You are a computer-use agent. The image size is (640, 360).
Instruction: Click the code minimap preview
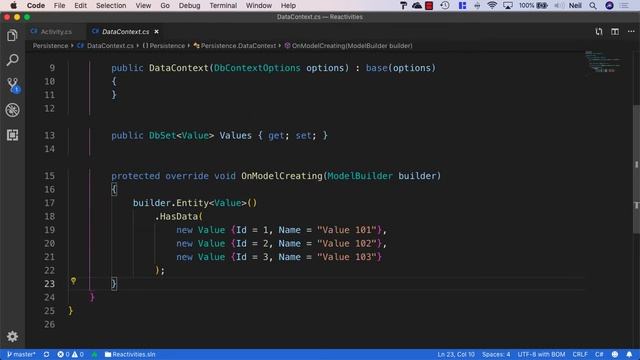tap(603, 62)
